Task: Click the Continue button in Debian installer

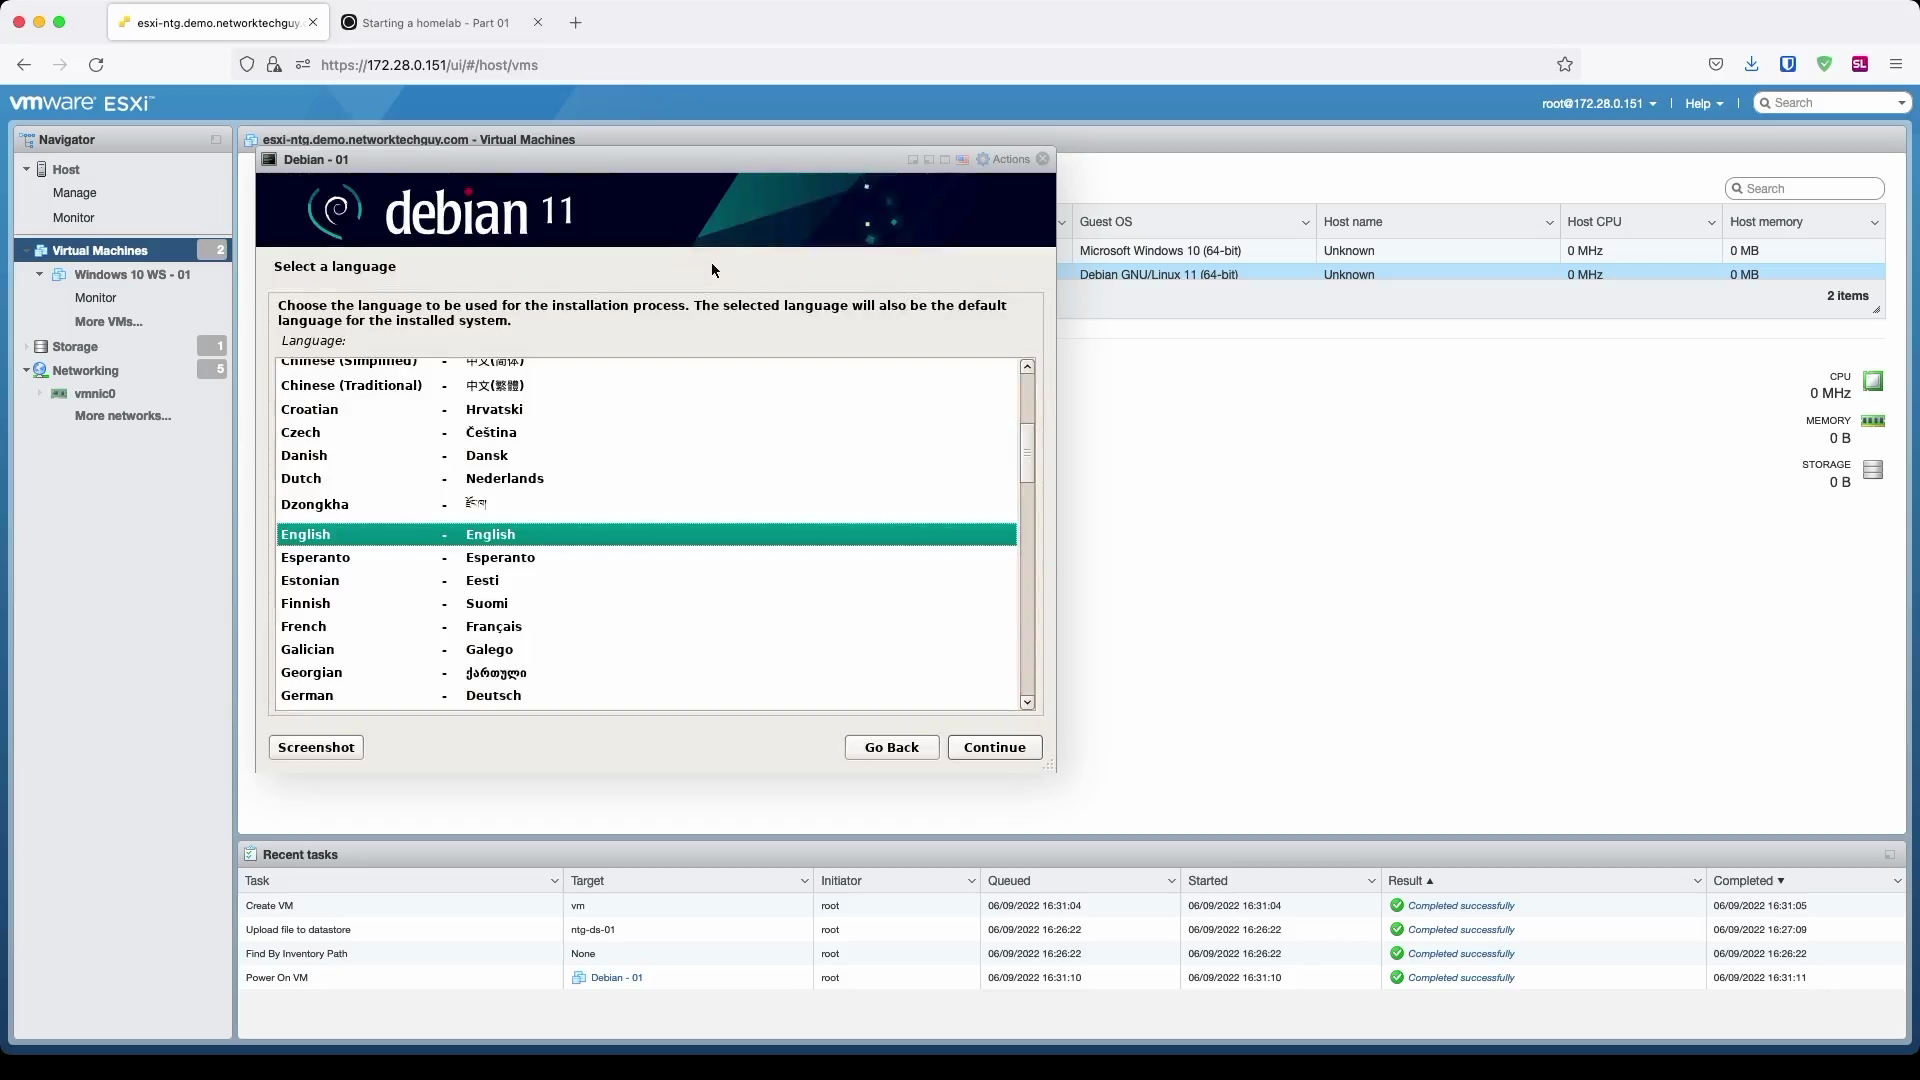Action: click(x=995, y=747)
